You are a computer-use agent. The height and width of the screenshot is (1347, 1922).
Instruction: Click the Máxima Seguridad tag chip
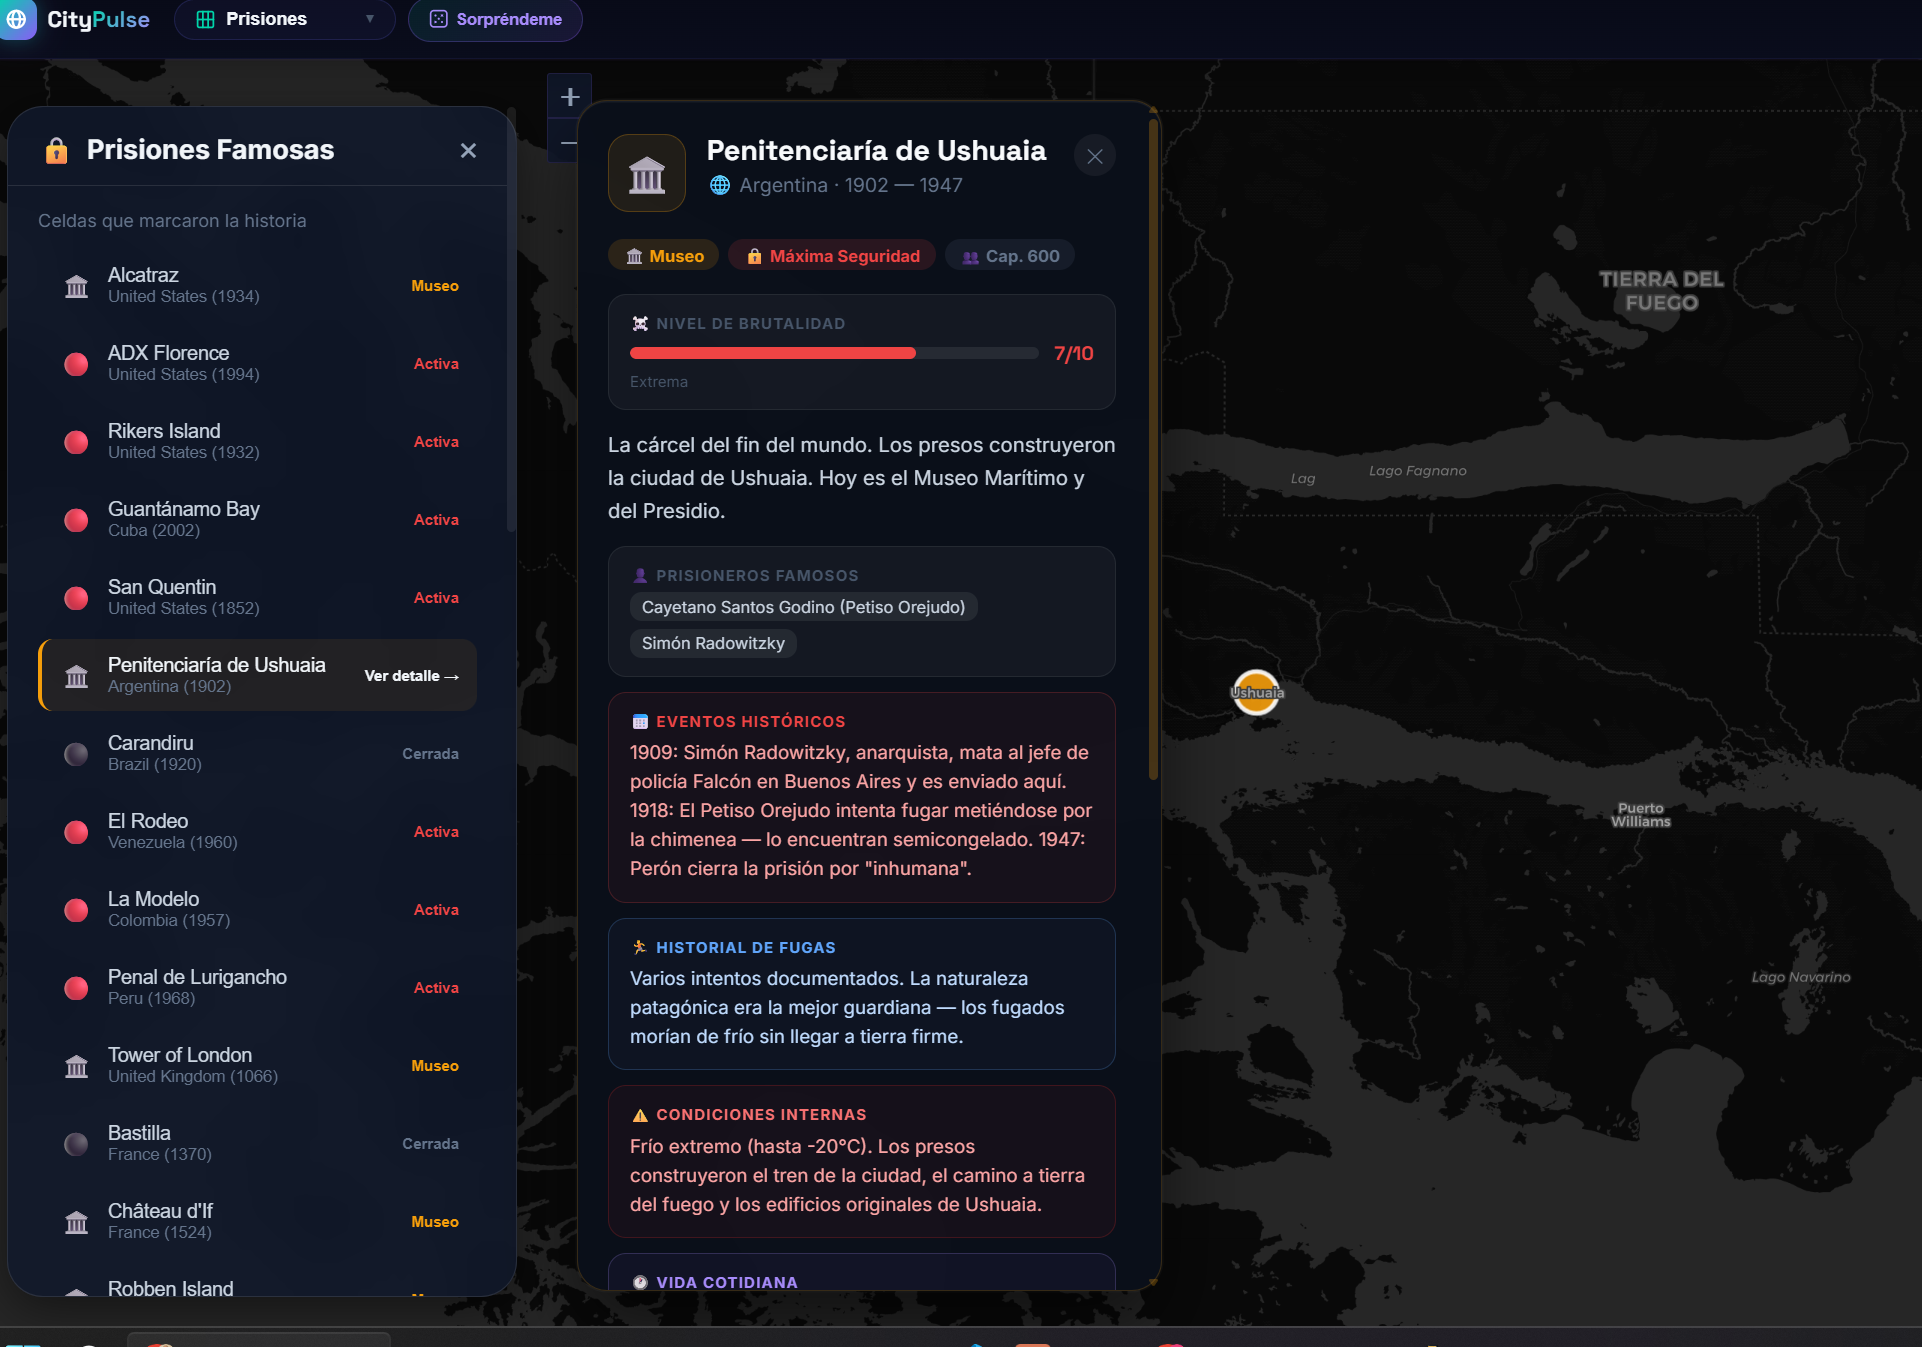[832, 256]
